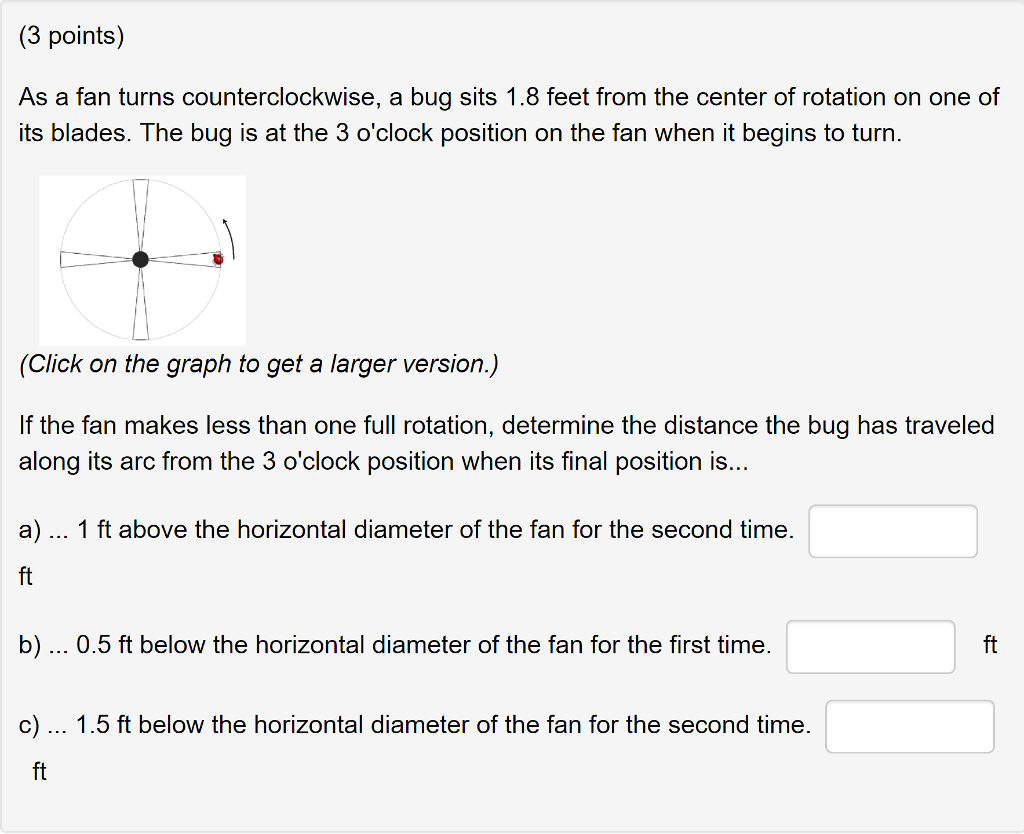
Task: Click the italic larger version instruction text
Action: (260, 363)
